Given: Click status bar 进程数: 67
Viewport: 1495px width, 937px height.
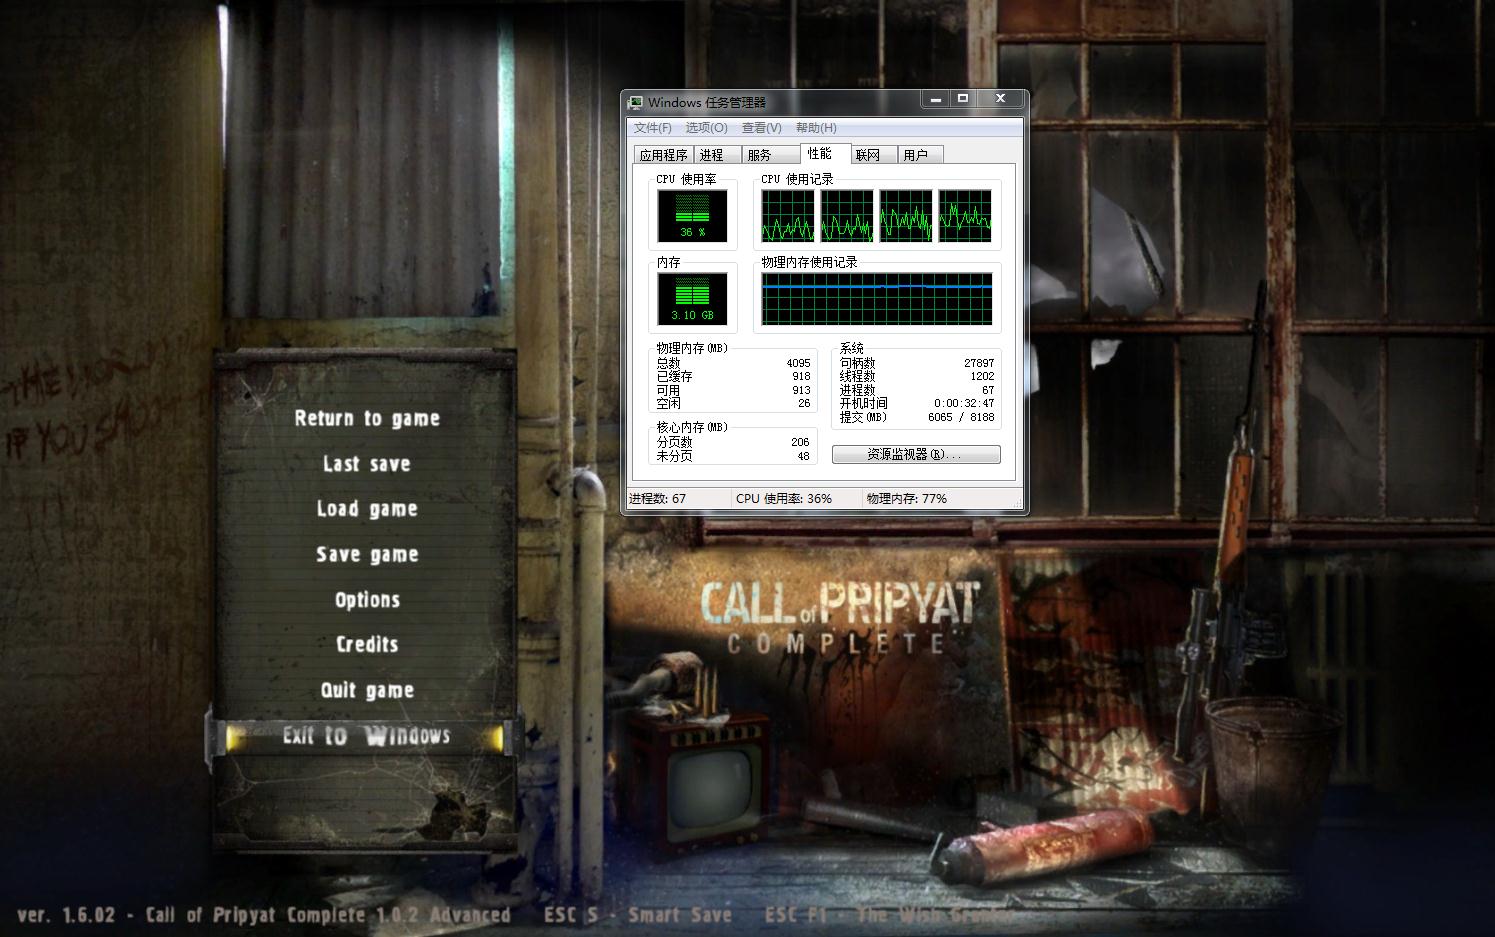Looking at the screenshot, I should pyautogui.click(x=657, y=499).
